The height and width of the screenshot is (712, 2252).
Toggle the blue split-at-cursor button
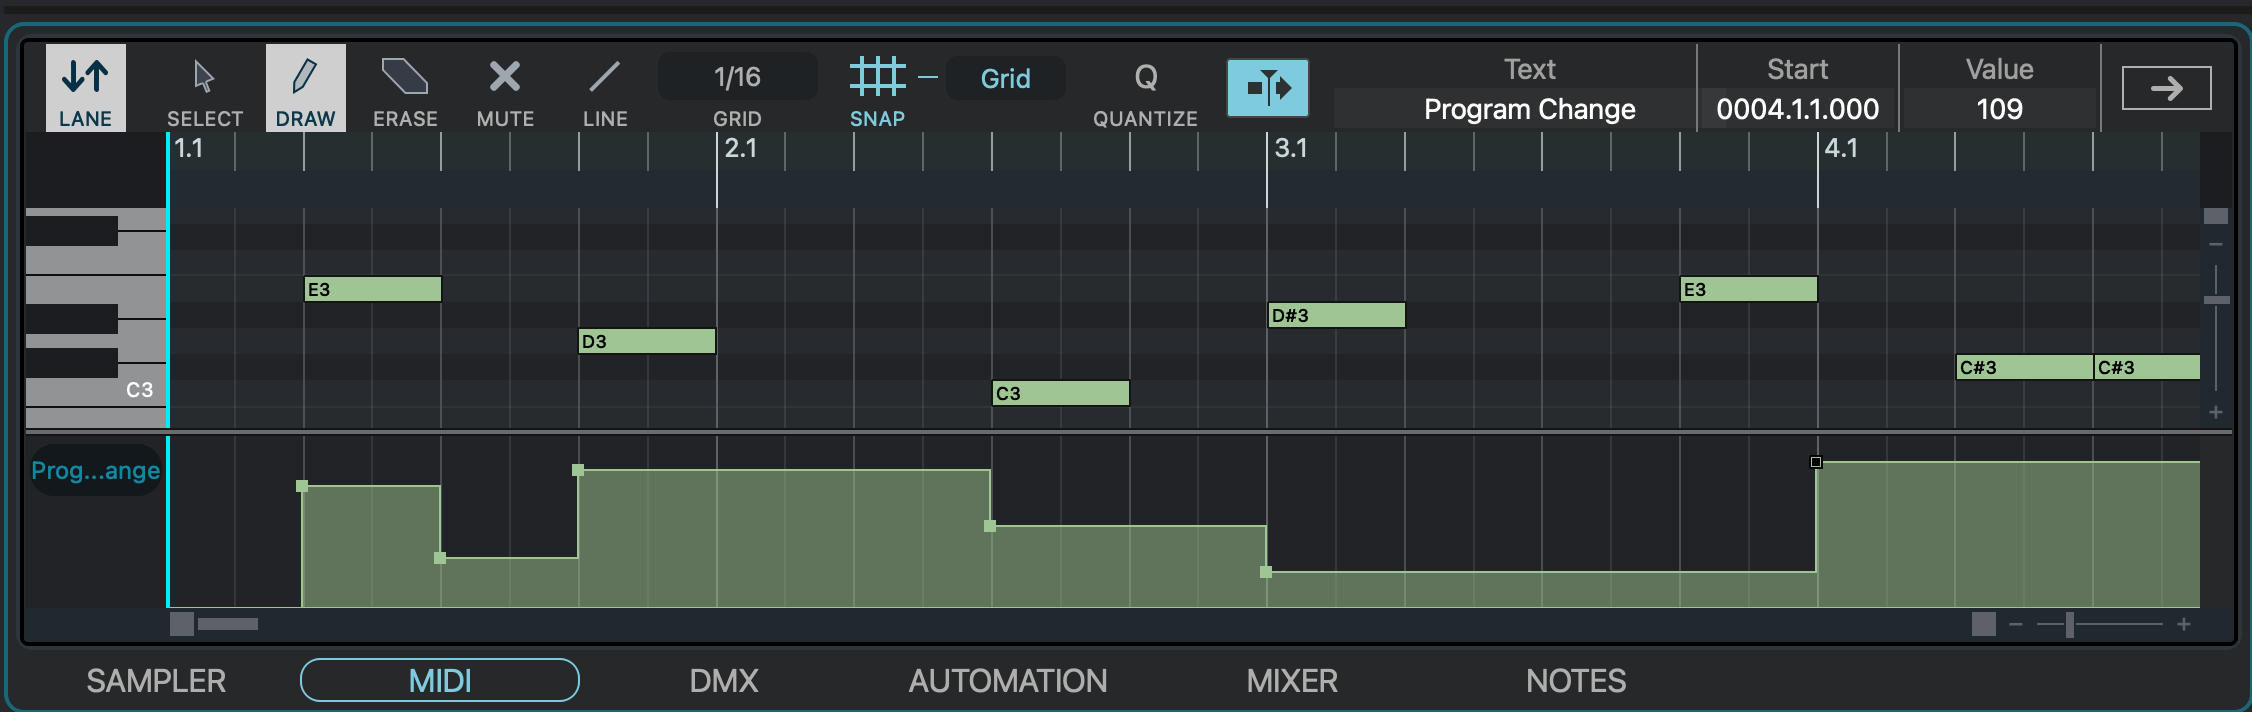pos(1267,88)
